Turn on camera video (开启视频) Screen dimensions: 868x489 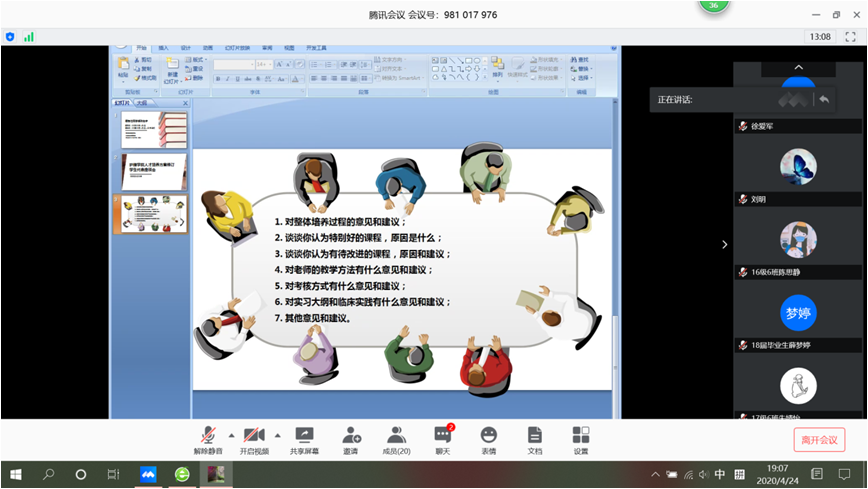pyautogui.click(x=254, y=440)
